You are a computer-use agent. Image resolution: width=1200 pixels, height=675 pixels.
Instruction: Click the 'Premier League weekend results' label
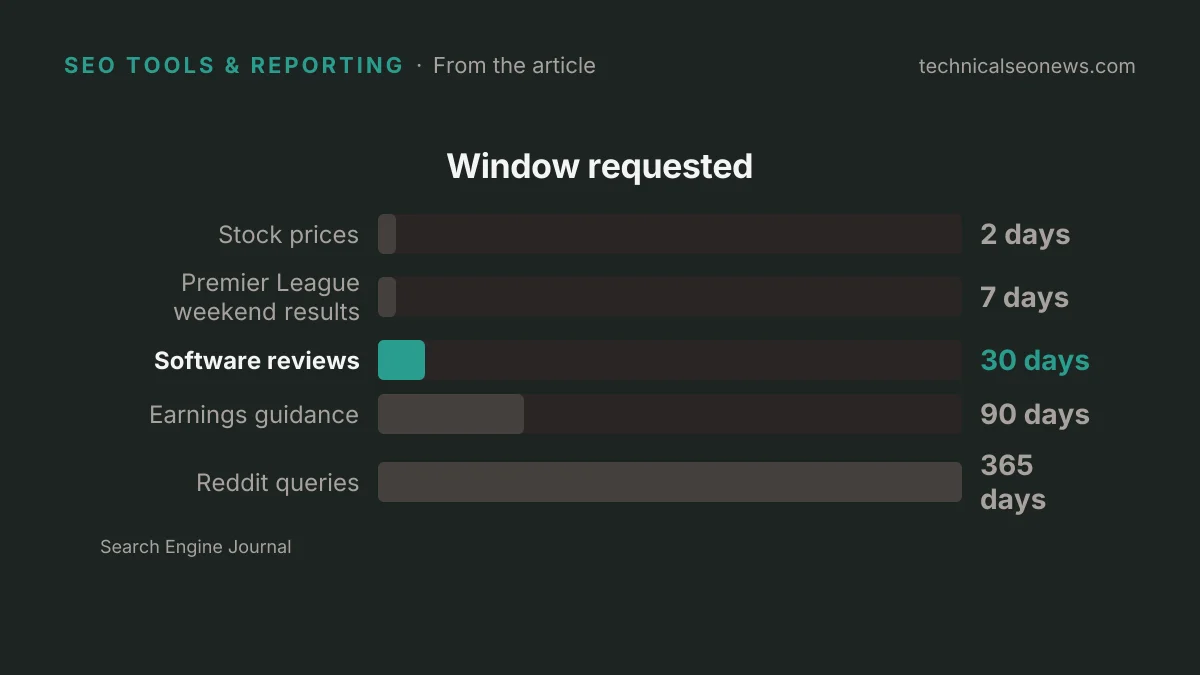click(x=266, y=298)
